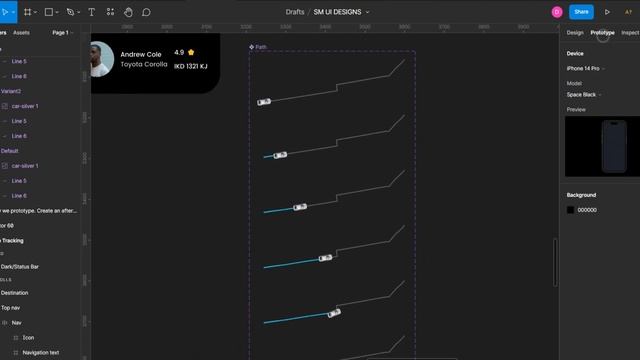Select the Hand tool
The height and width of the screenshot is (360, 640).
(x=128, y=12)
